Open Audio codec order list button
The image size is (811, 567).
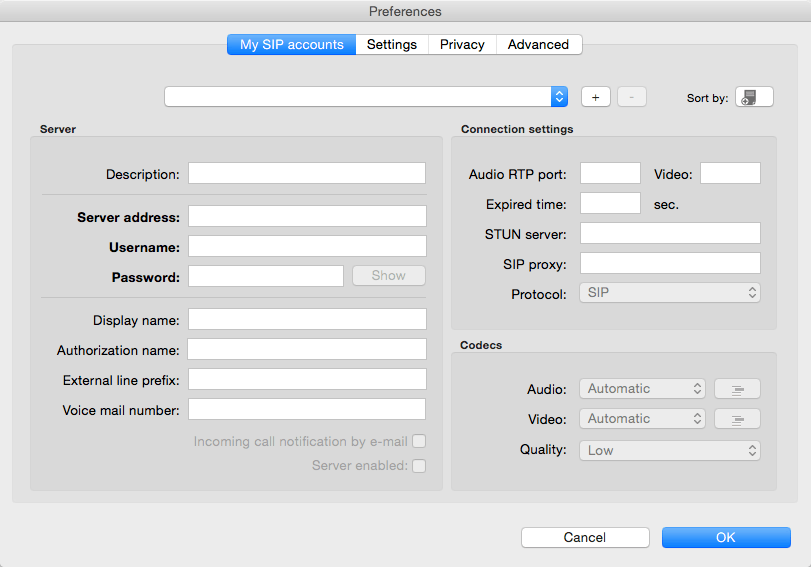click(736, 389)
